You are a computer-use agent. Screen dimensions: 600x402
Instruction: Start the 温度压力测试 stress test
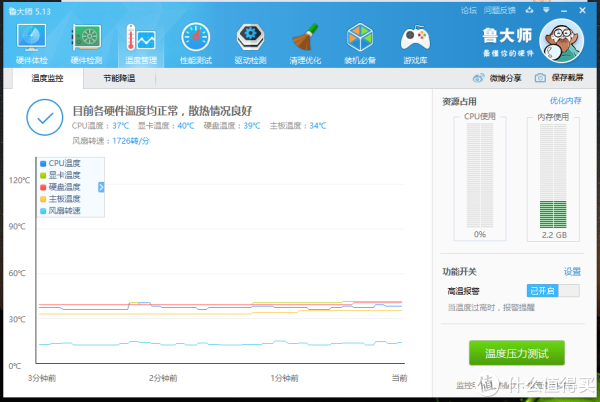point(517,353)
